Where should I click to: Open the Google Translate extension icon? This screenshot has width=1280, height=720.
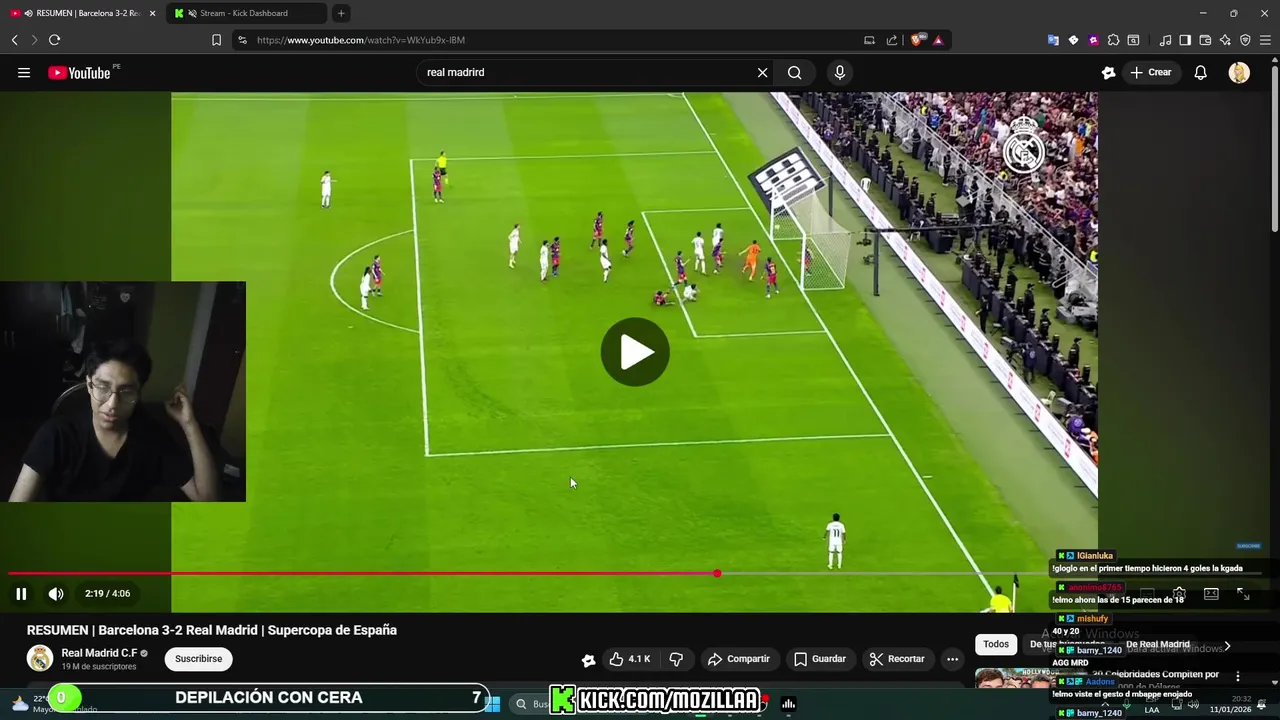click(1053, 40)
